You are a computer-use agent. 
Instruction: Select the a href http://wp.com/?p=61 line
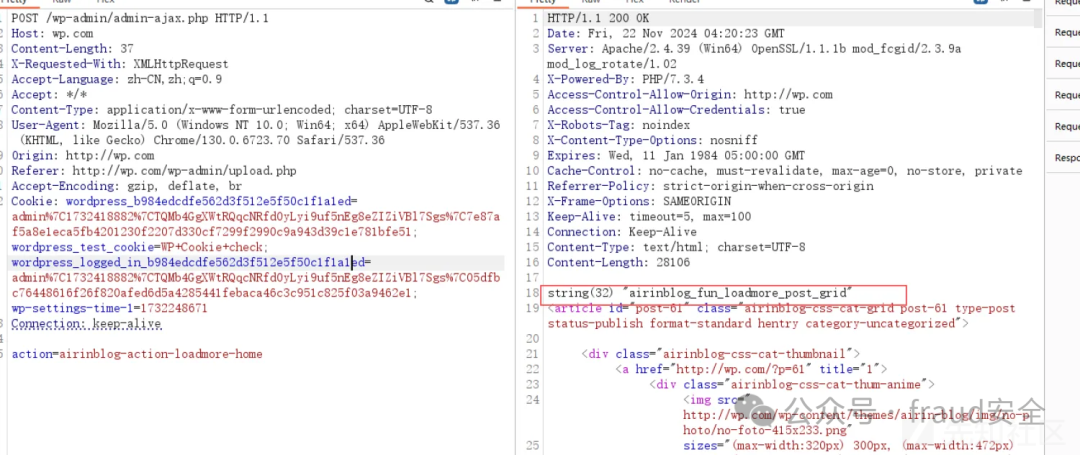pos(751,369)
